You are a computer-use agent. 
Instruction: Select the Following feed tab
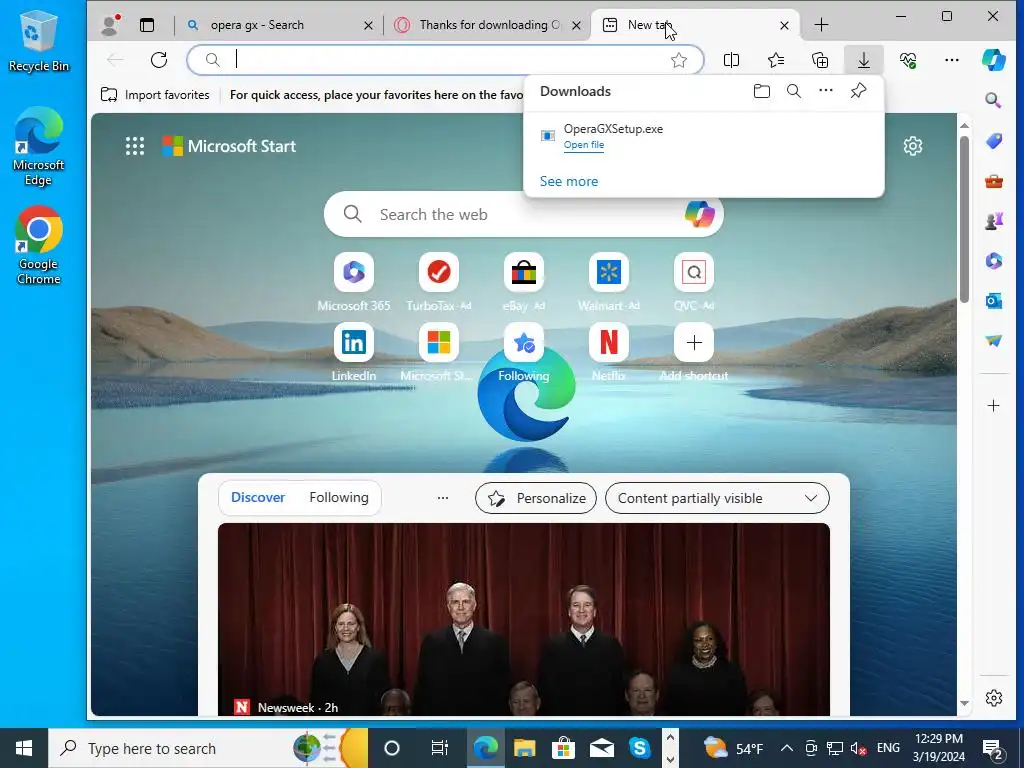point(339,498)
